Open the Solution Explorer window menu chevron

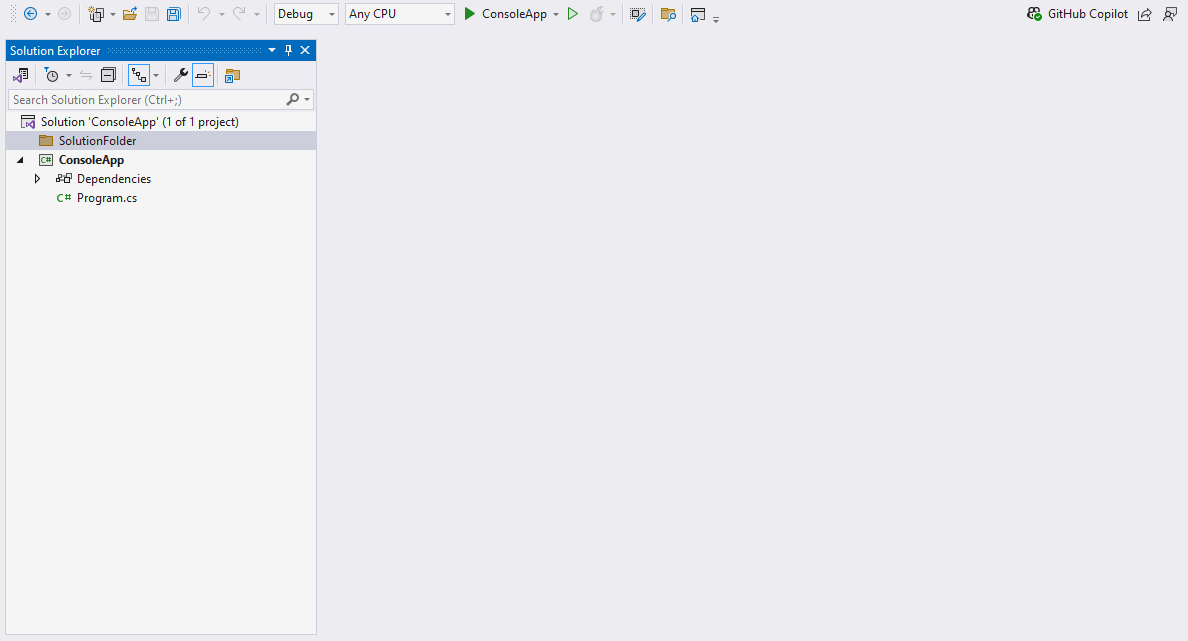click(271, 50)
